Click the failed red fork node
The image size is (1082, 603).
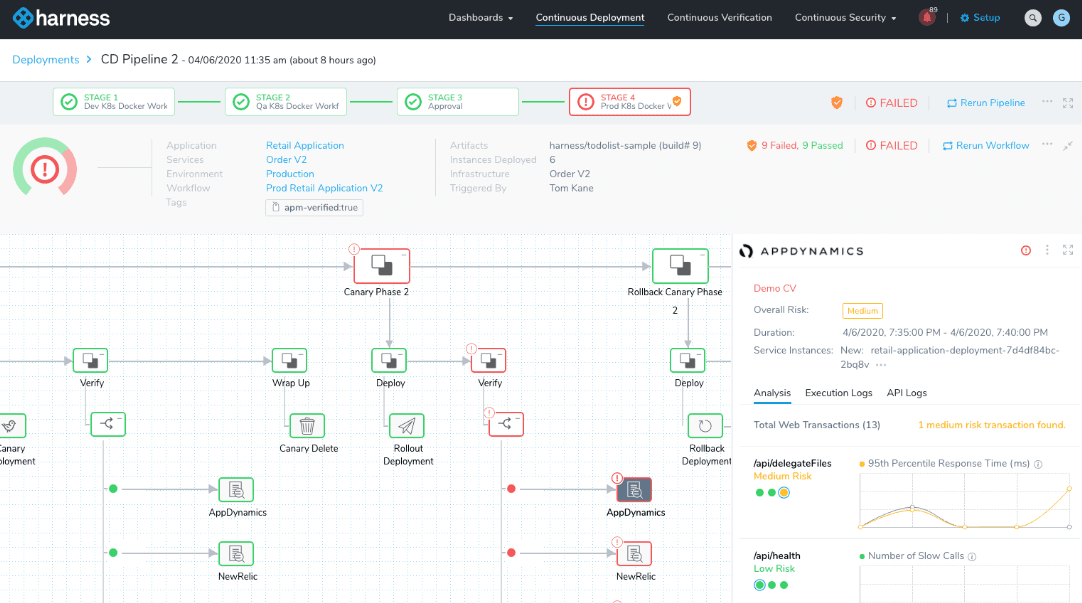click(x=506, y=424)
